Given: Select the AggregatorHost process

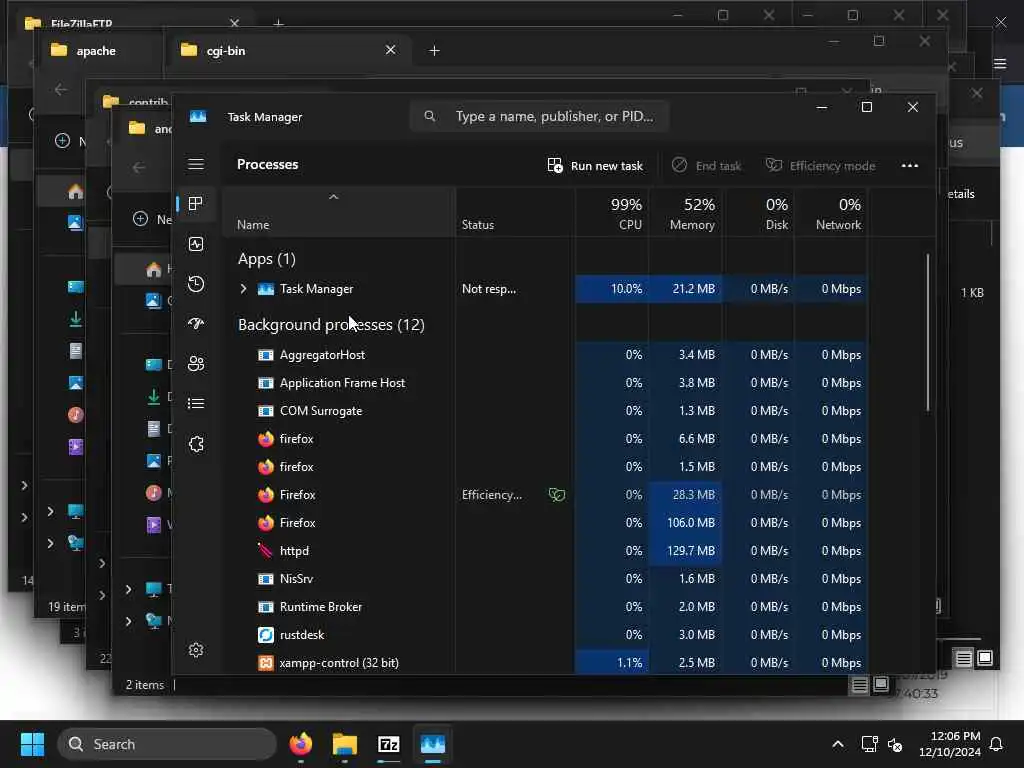Looking at the screenshot, I should 547,355.
